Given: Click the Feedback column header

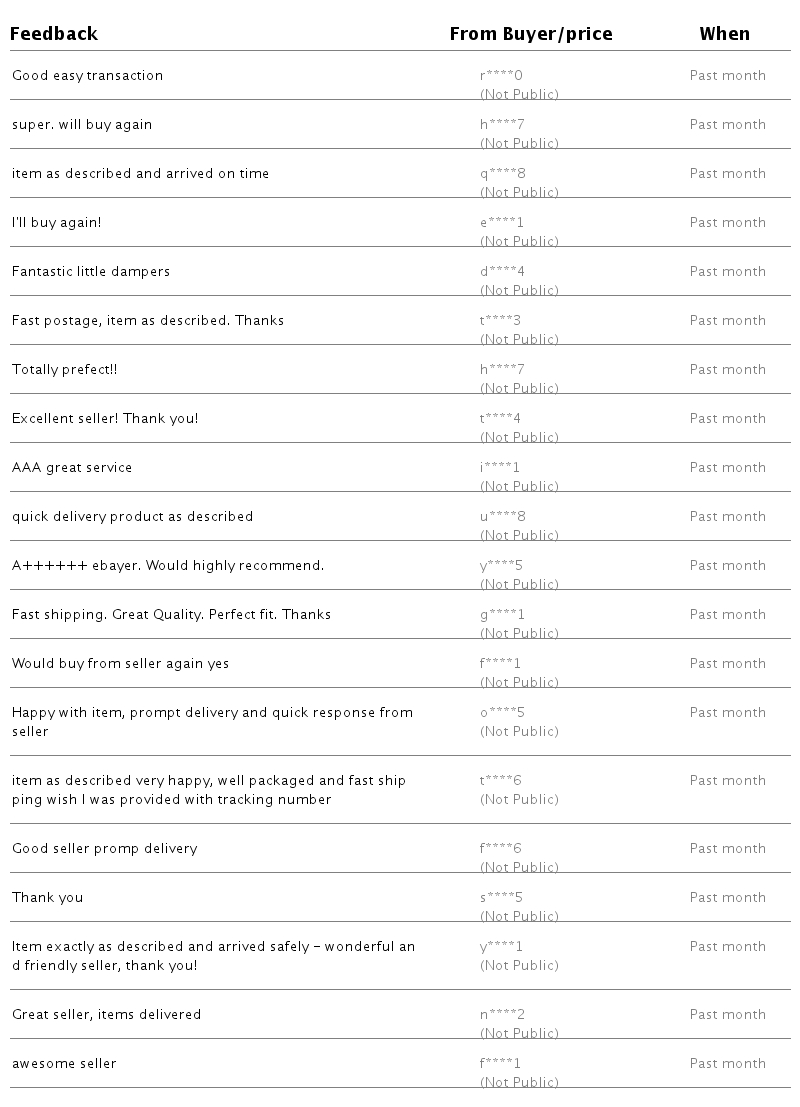Looking at the screenshot, I should (x=55, y=34).
